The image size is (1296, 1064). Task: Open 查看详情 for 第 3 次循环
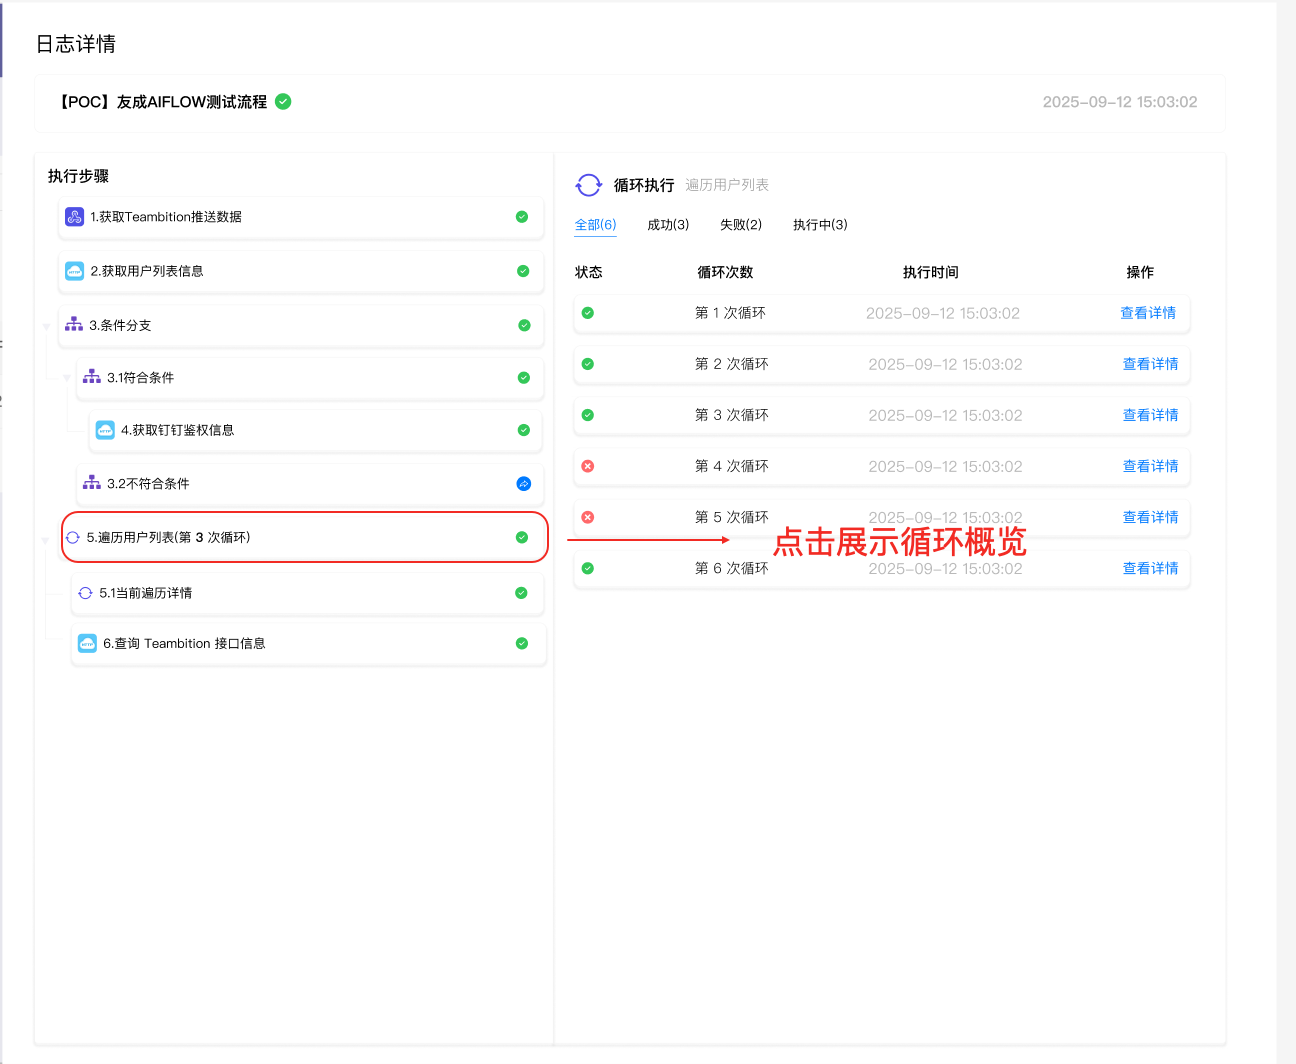click(1151, 415)
